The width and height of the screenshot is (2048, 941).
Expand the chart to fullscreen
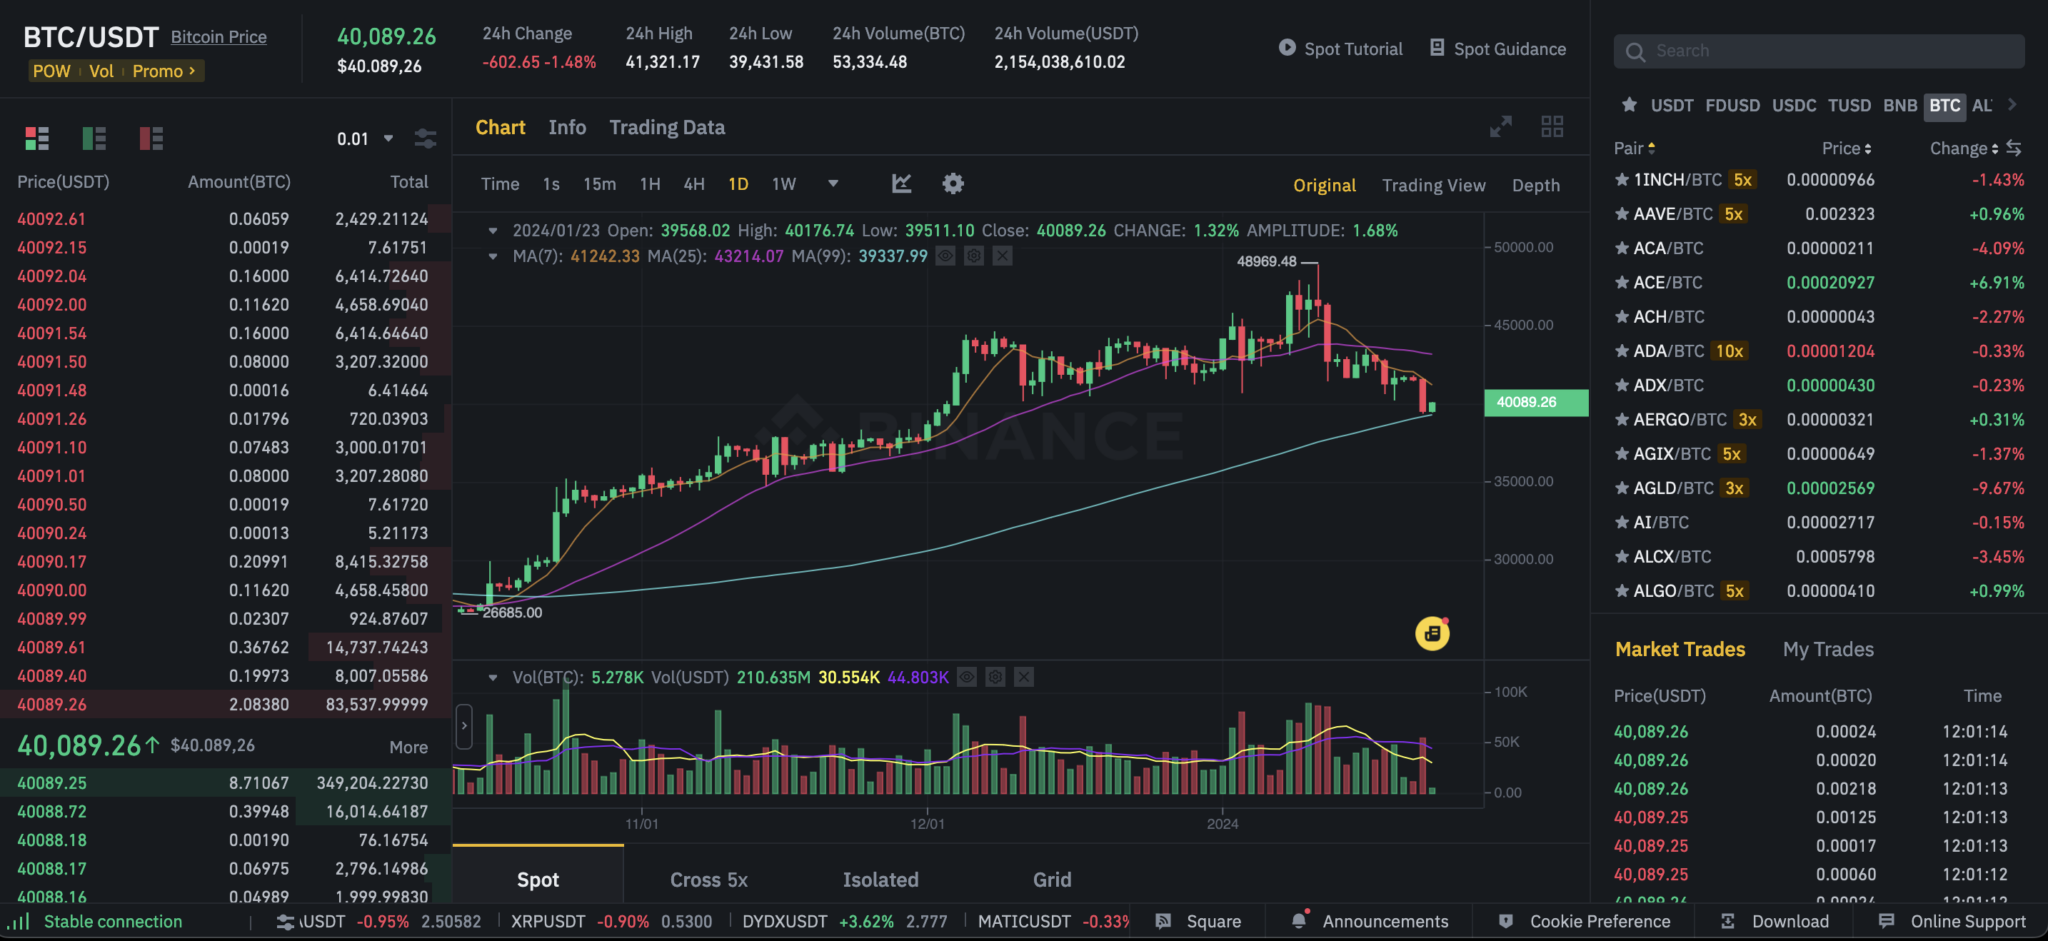1500,127
